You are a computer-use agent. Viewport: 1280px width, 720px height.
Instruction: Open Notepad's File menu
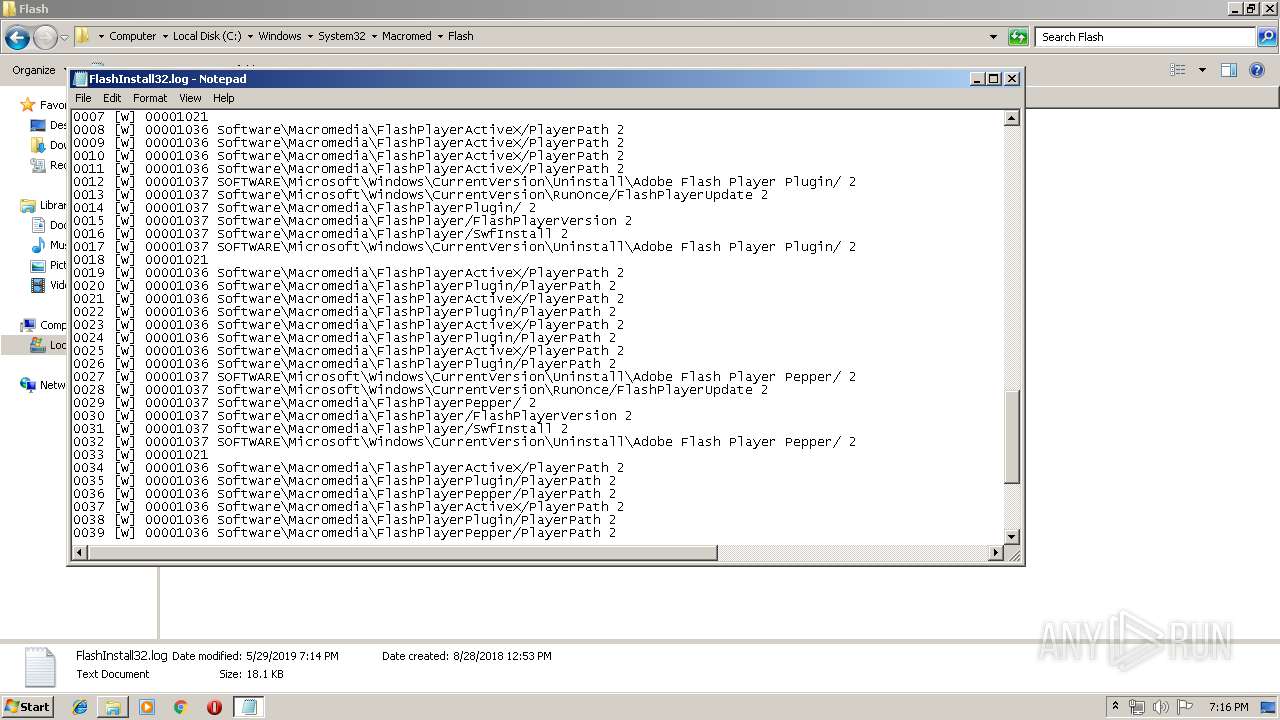pyautogui.click(x=83, y=98)
